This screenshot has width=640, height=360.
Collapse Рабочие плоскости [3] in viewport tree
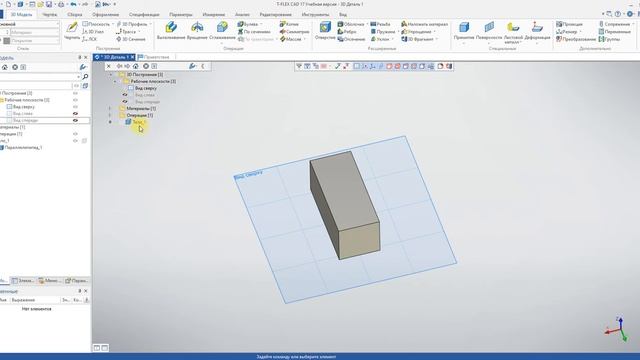115,81
